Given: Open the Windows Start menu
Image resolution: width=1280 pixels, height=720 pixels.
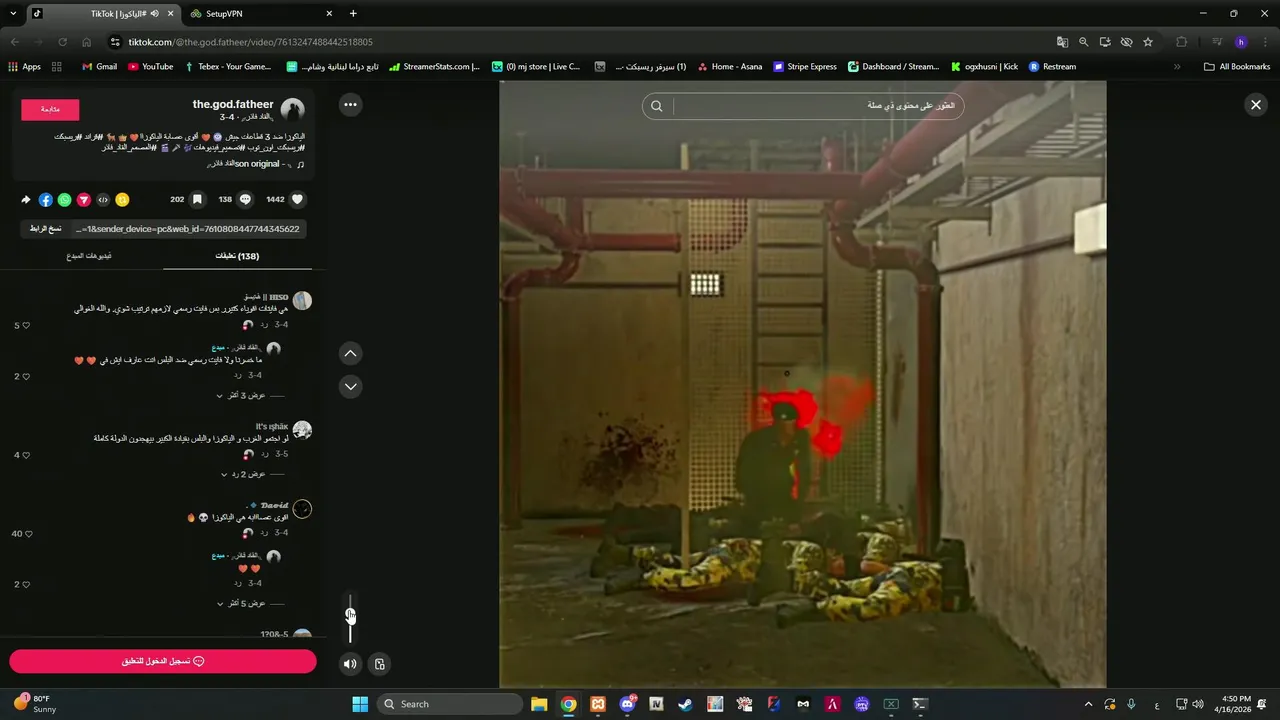Looking at the screenshot, I should pyautogui.click(x=360, y=704).
